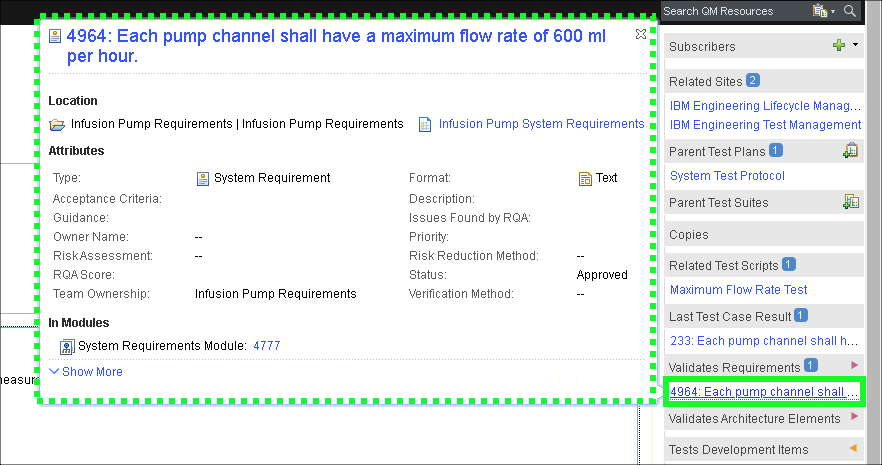This screenshot has height=465, width=882.
Task: Open Maximum Flow Rate Test script
Action: tap(738, 290)
